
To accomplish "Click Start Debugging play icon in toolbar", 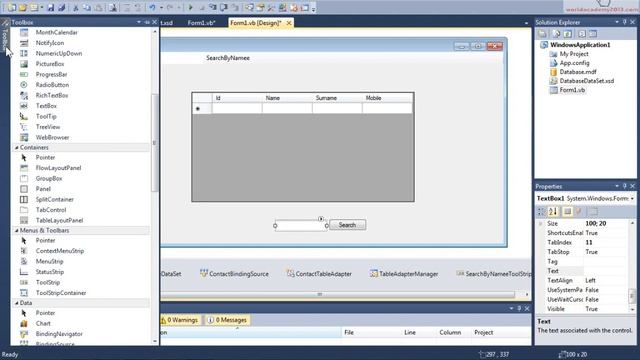I will 191,7.
